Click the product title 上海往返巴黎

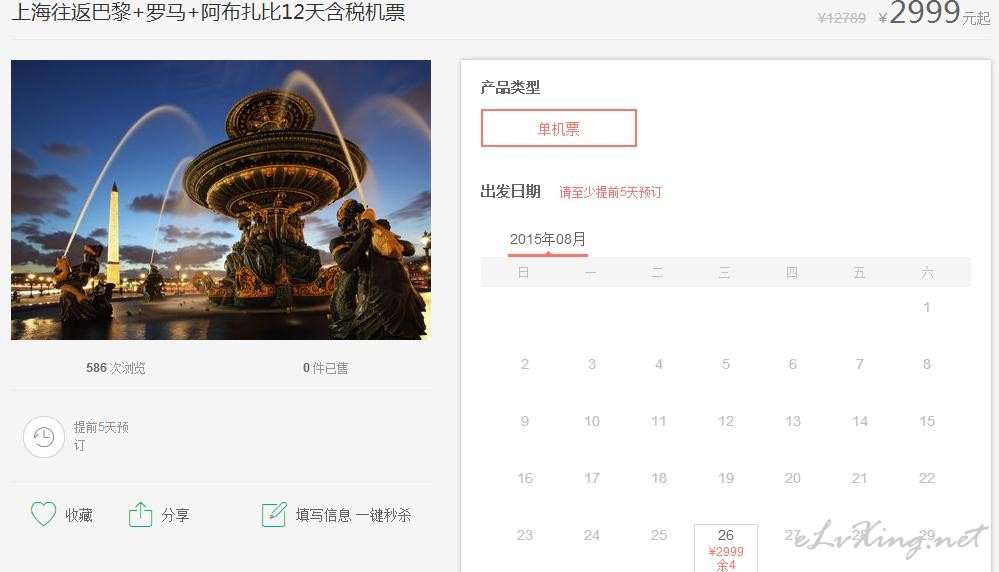tap(208, 12)
